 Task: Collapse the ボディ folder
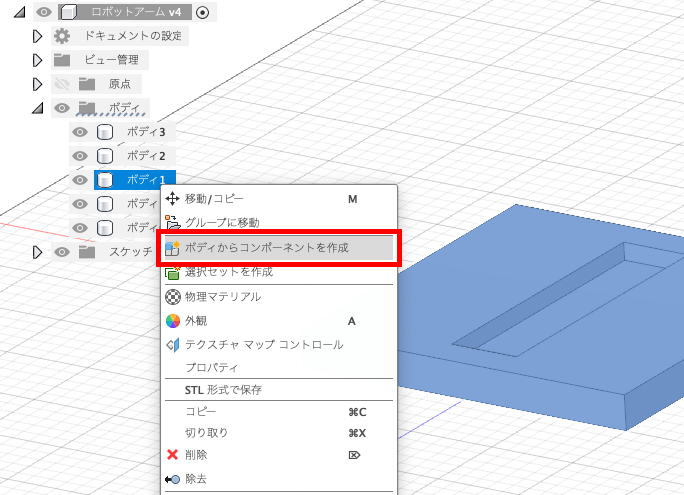[x=38, y=108]
